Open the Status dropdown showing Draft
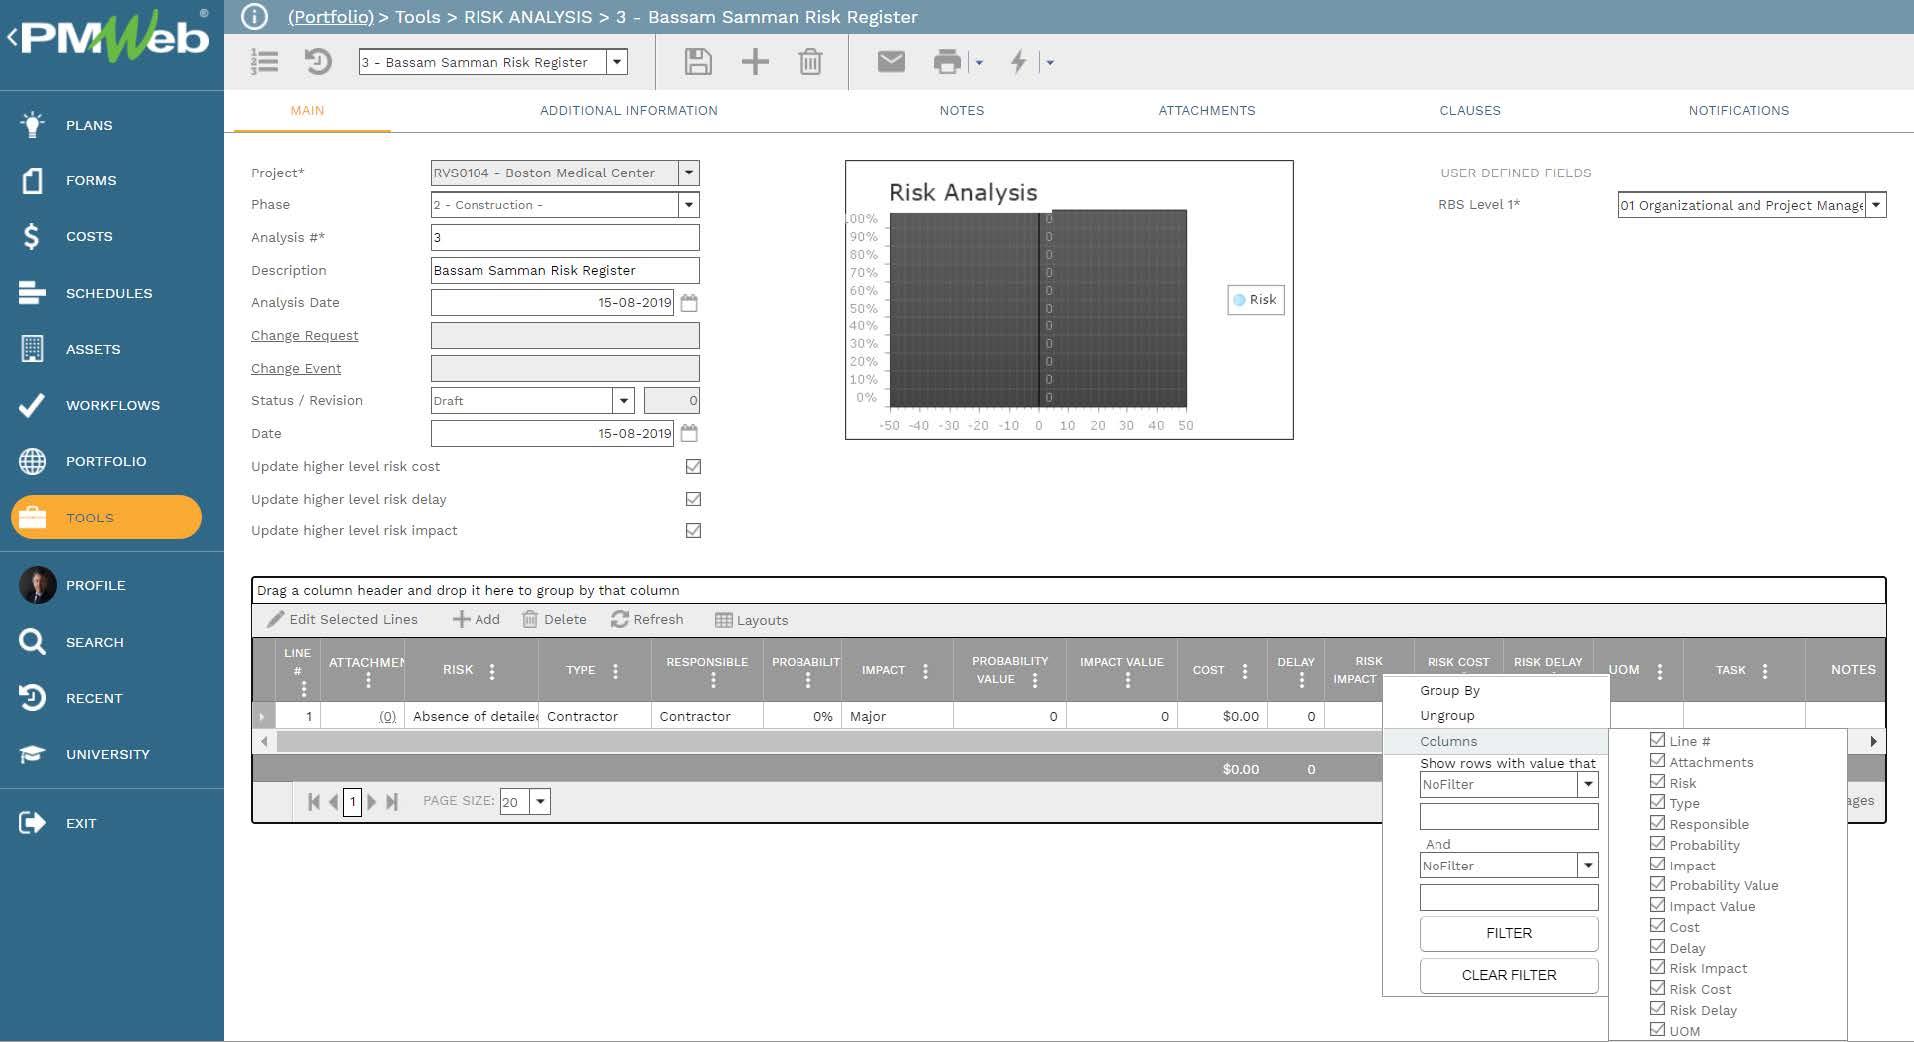The image size is (1914, 1042). 623,401
